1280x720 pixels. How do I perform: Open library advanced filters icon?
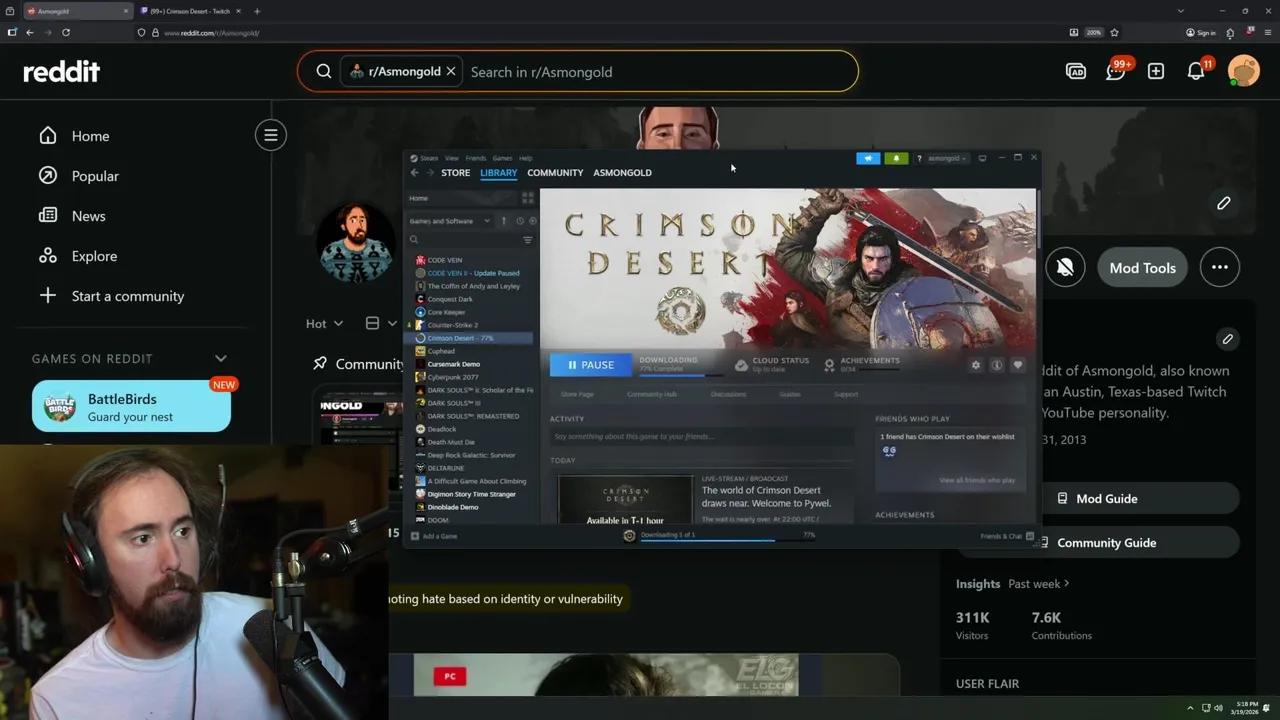[528, 240]
